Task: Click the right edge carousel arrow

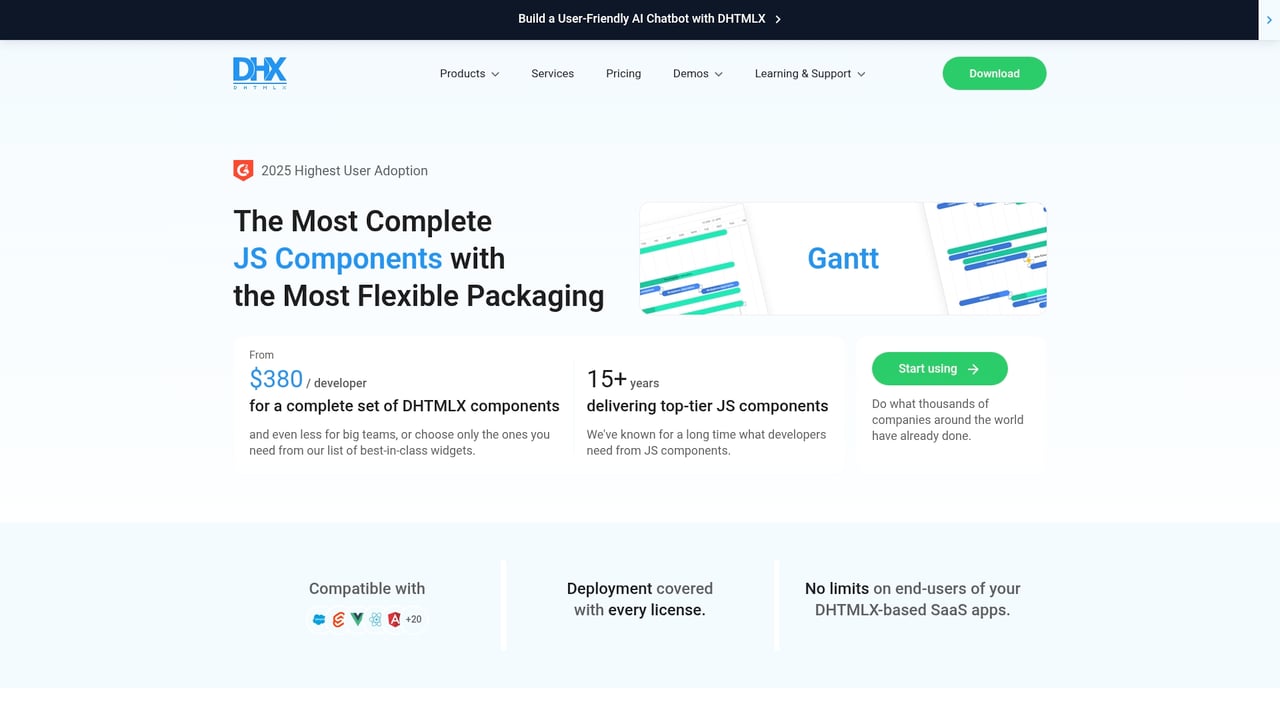Action: 1270,19
